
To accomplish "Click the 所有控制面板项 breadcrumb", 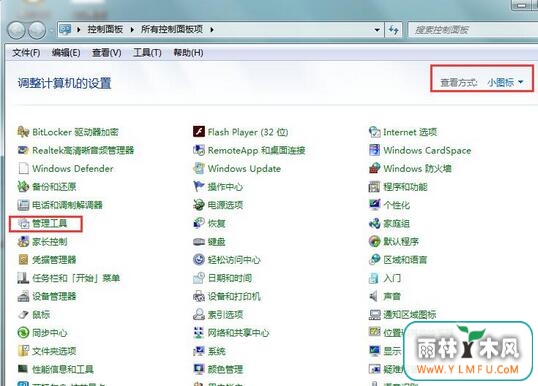I will click(172, 30).
